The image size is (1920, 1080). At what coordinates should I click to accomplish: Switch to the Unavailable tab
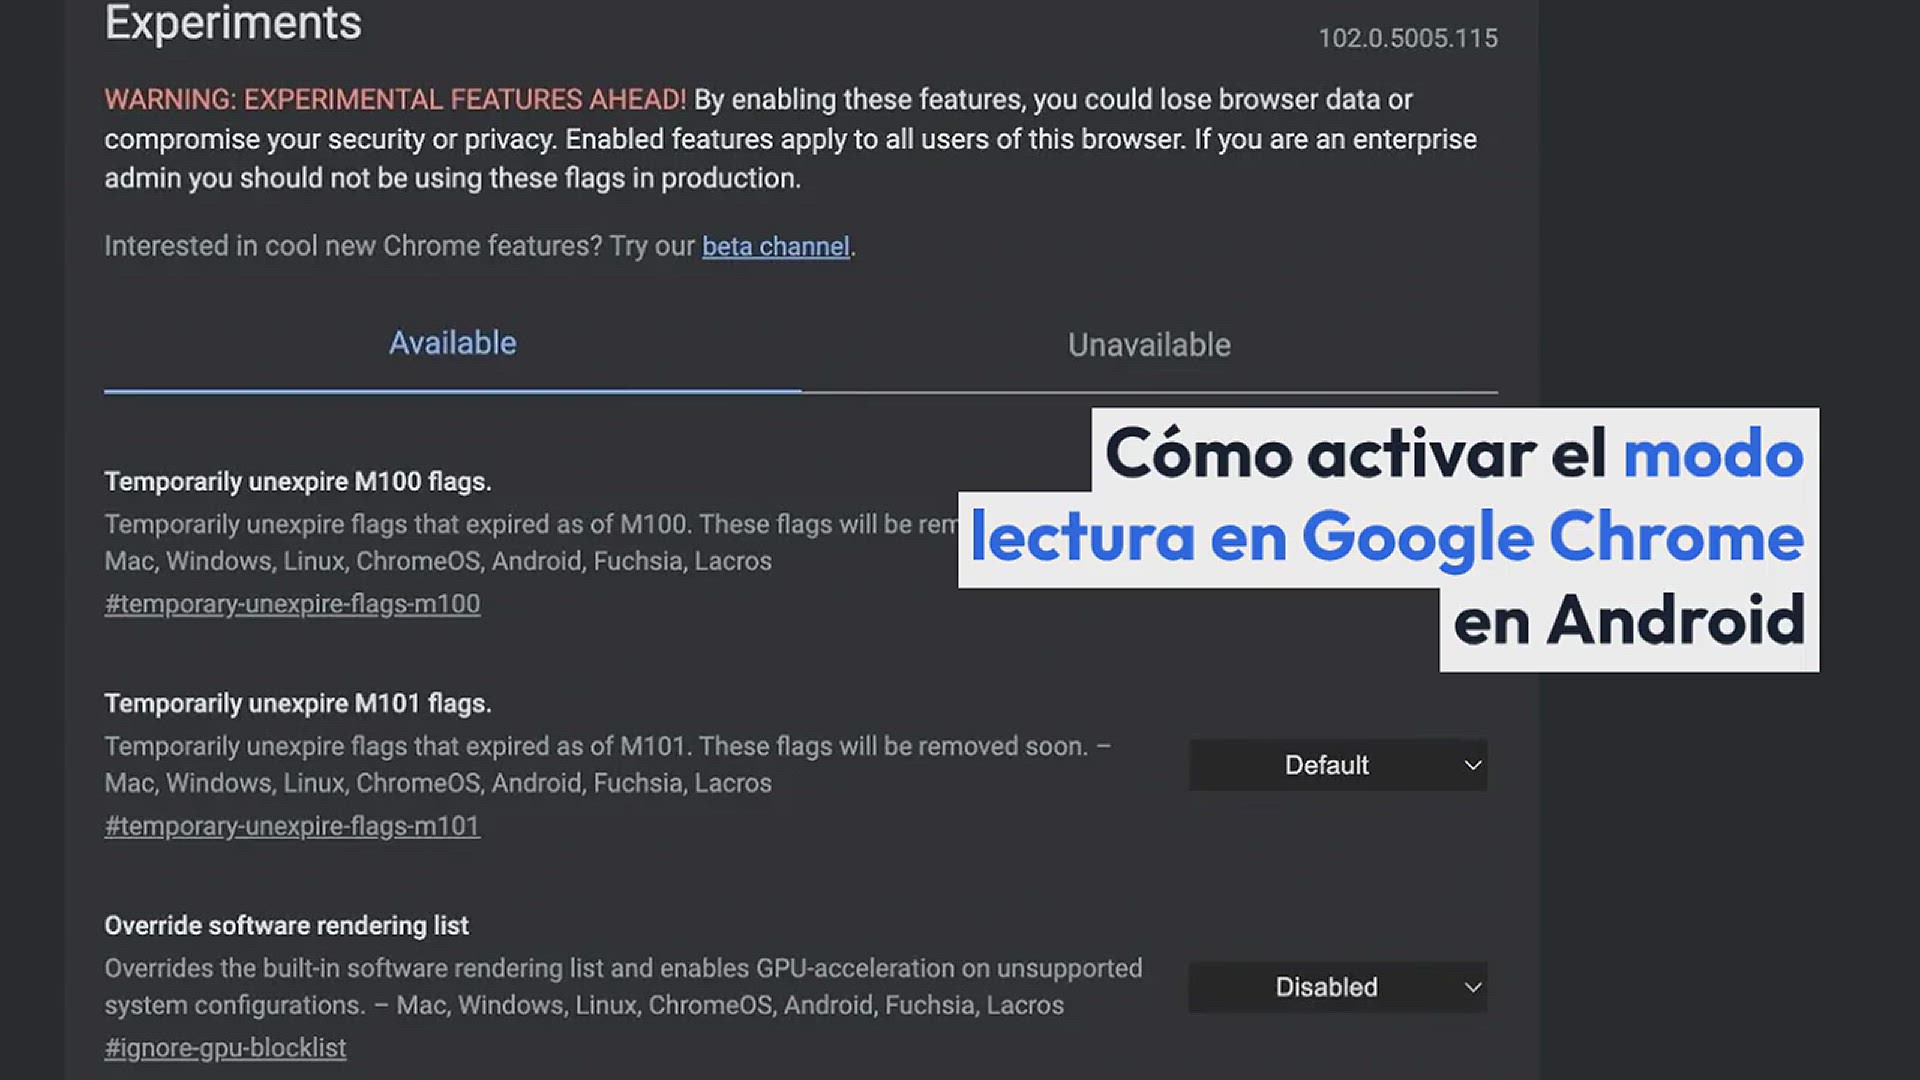click(1149, 346)
